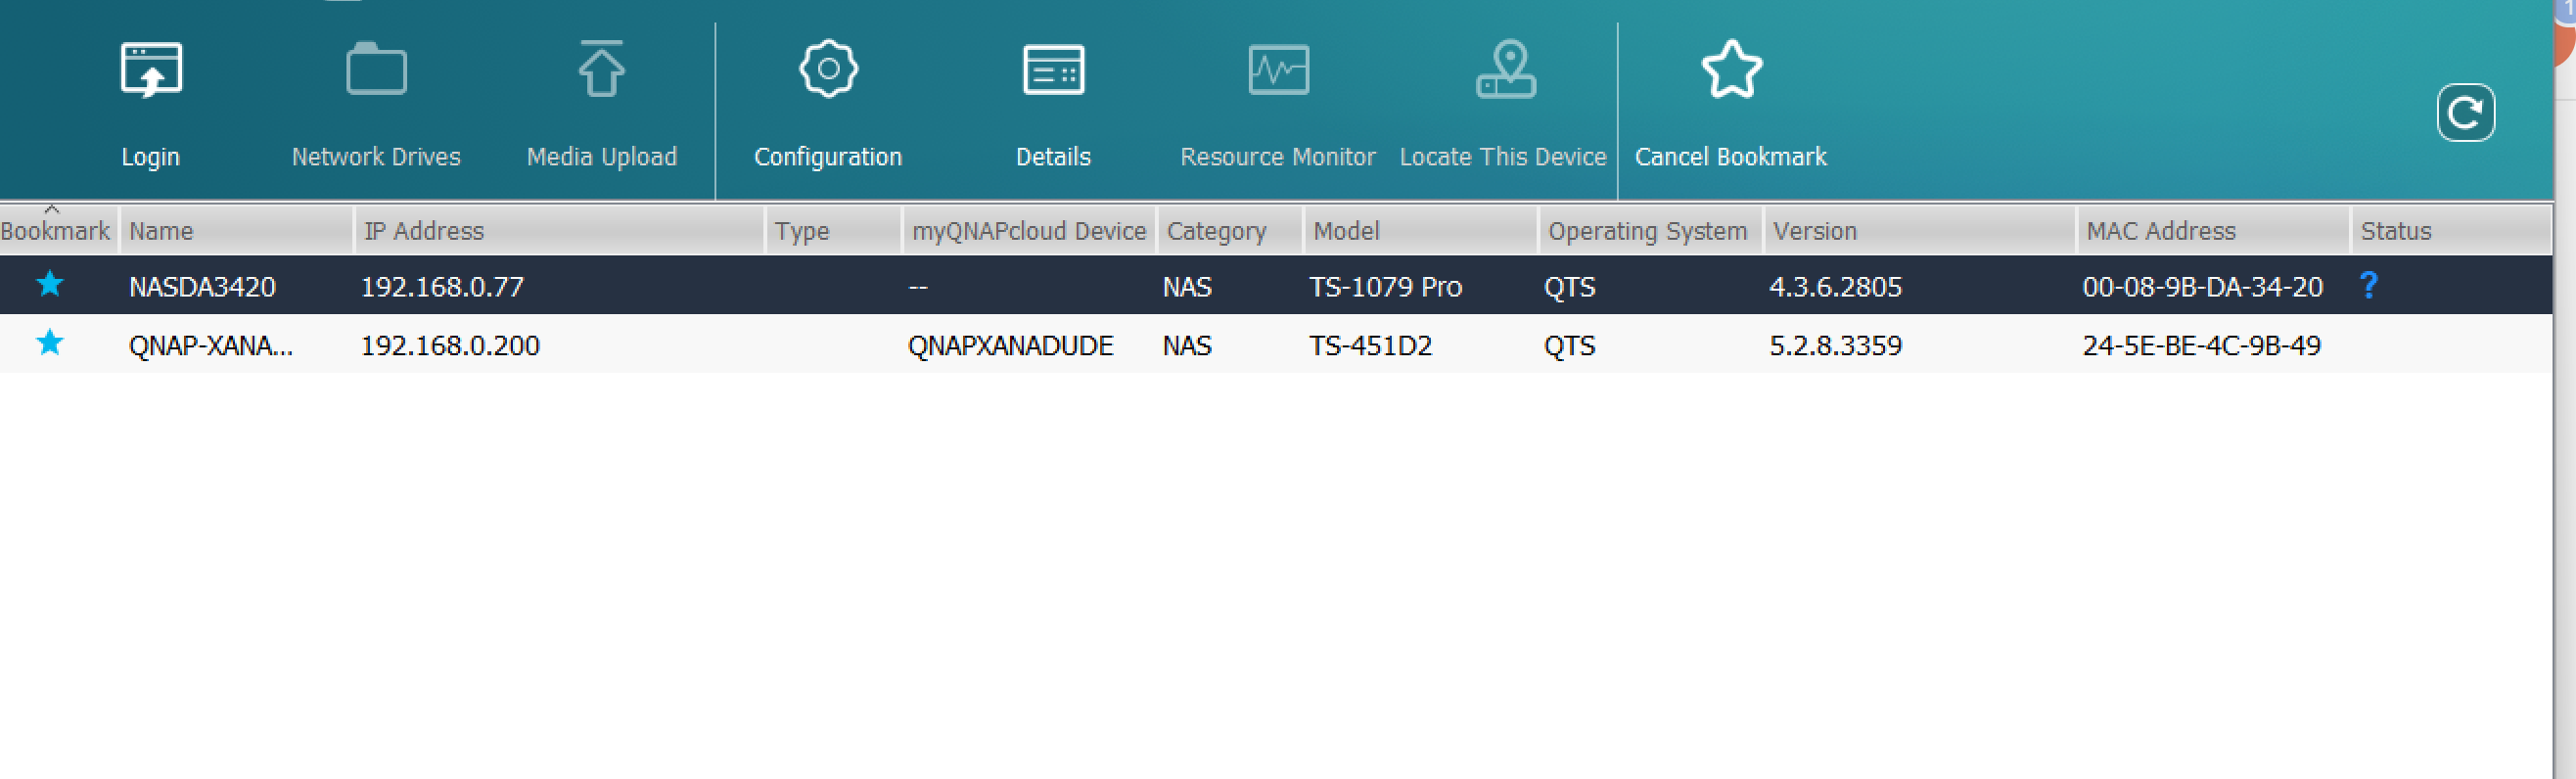Click the MAC Address column header

tap(2160, 231)
